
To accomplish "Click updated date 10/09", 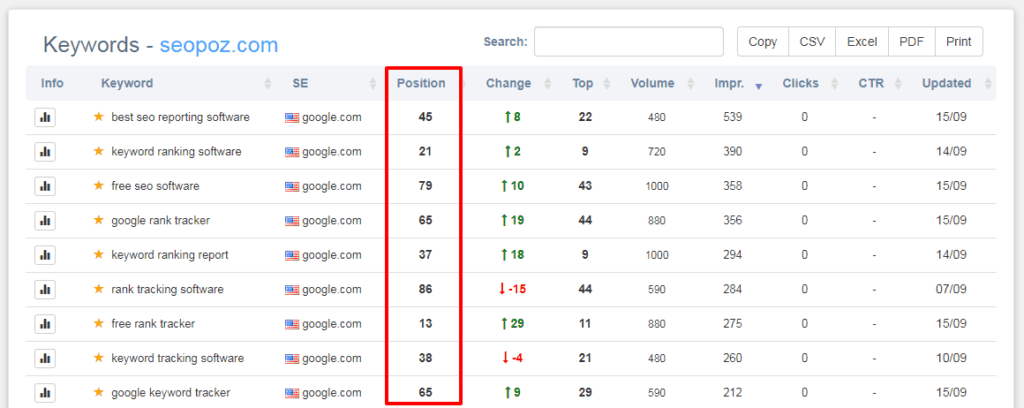I will [x=951, y=358].
